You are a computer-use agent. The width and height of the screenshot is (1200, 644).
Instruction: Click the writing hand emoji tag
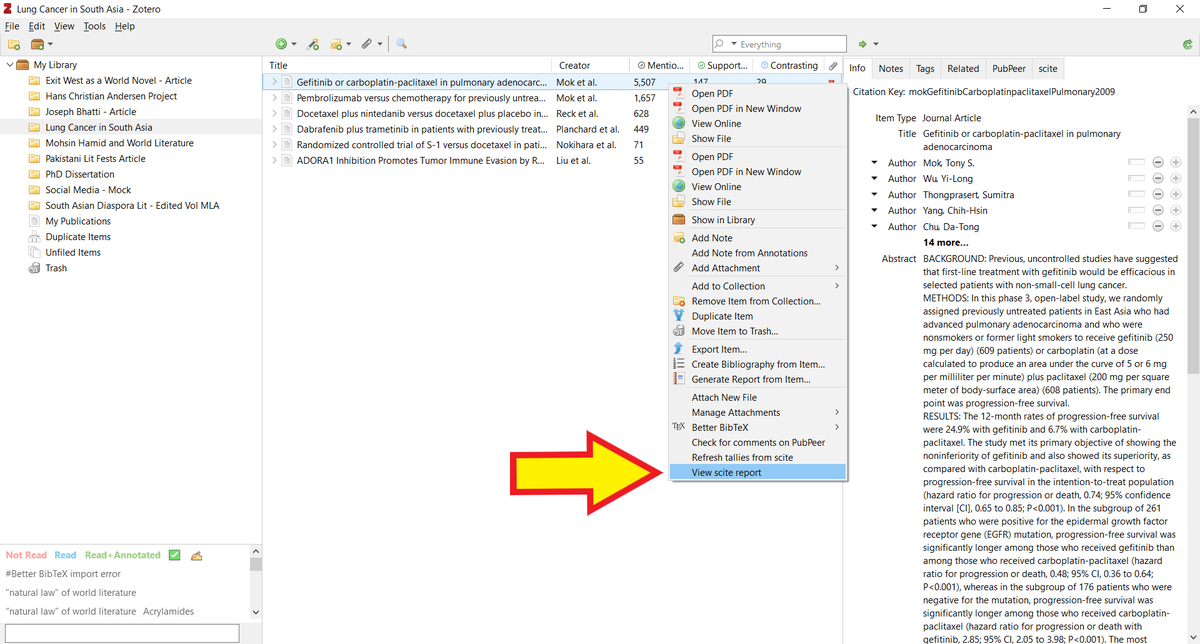pos(197,555)
